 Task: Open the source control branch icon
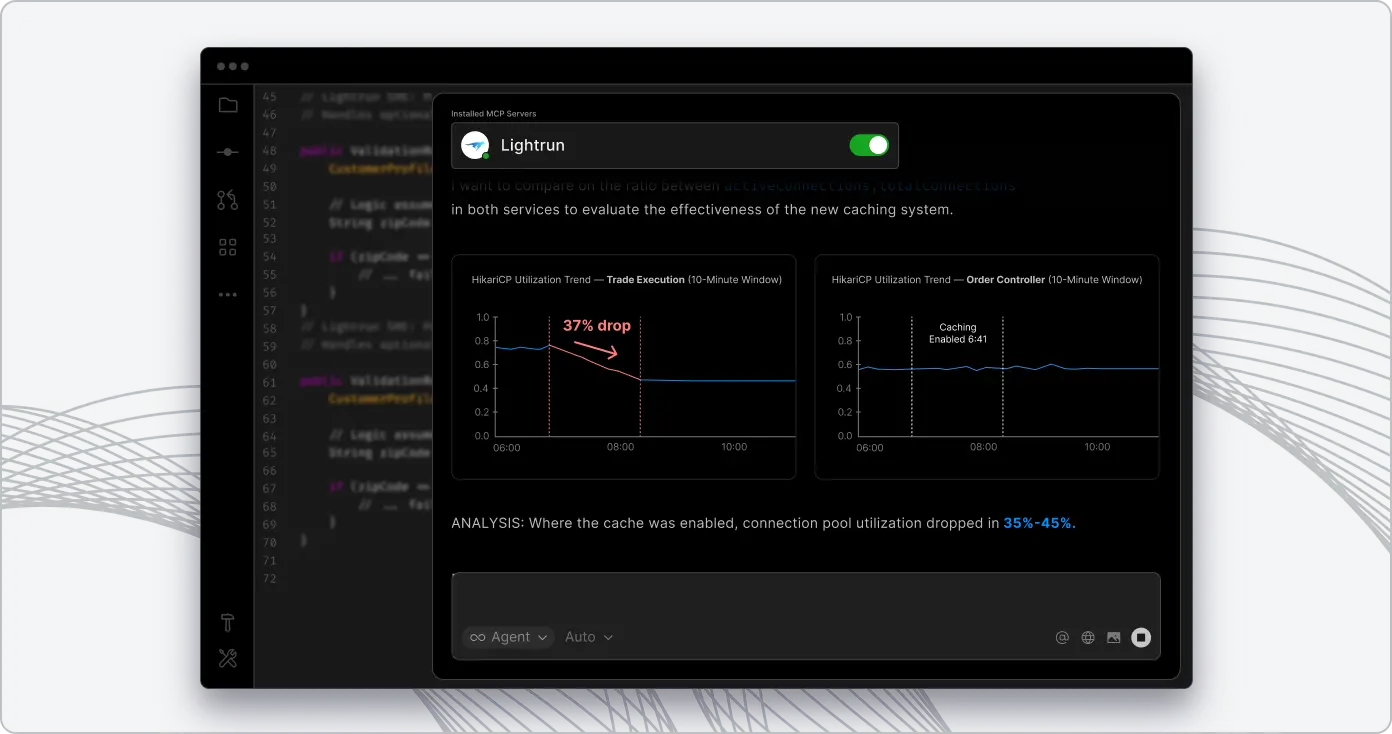[227, 200]
